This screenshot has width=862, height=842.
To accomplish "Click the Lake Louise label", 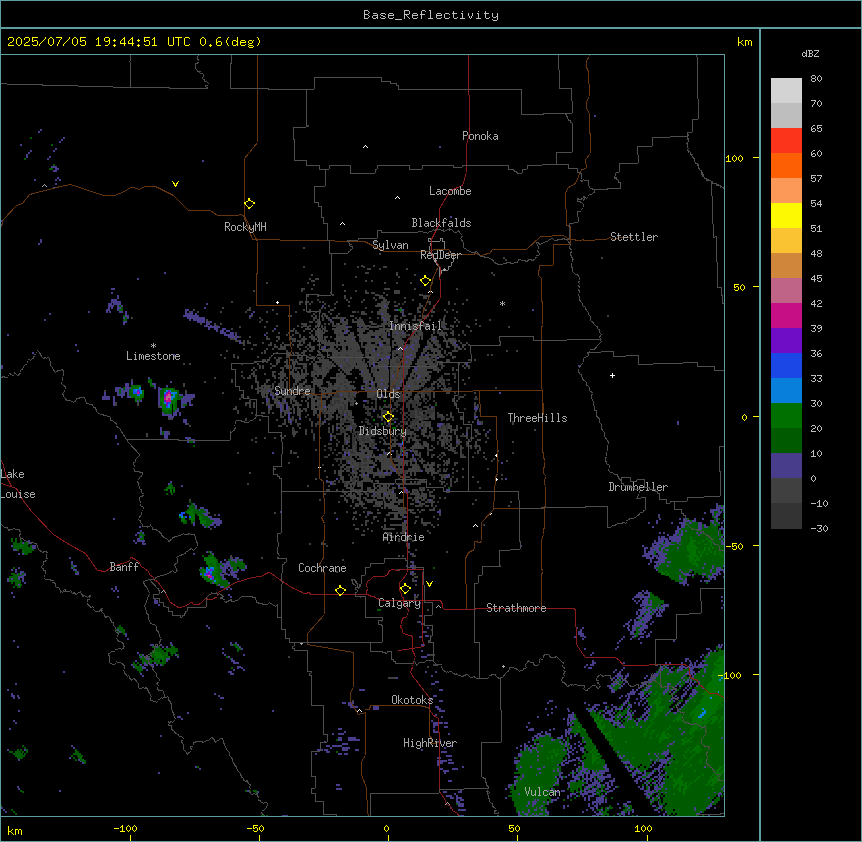I will click(18, 484).
